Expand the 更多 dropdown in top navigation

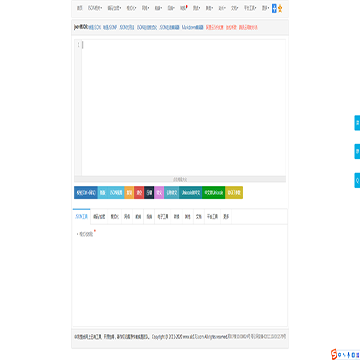click(x=265, y=8)
